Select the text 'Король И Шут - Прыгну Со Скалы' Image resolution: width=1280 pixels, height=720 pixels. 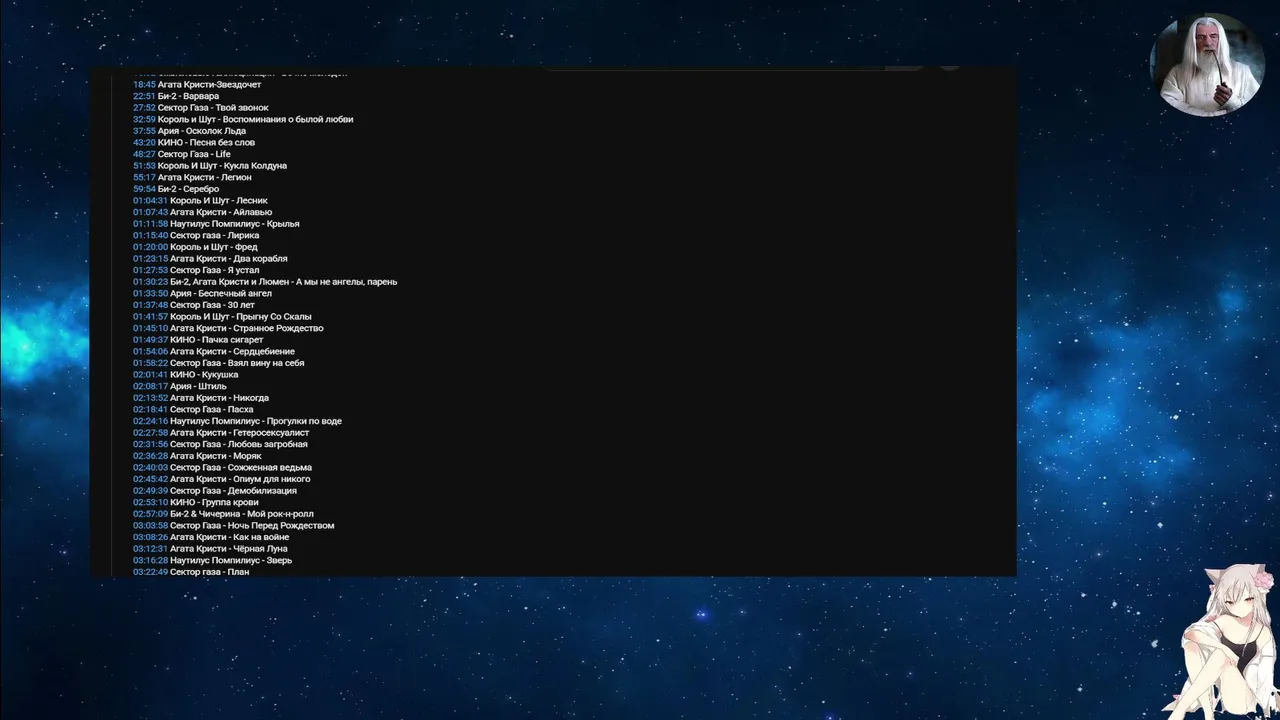click(x=241, y=317)
